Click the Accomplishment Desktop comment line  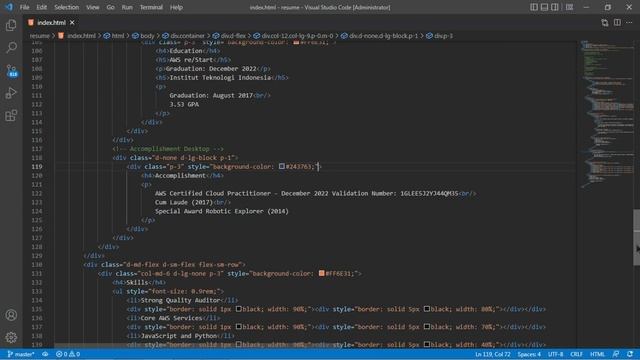168,149
